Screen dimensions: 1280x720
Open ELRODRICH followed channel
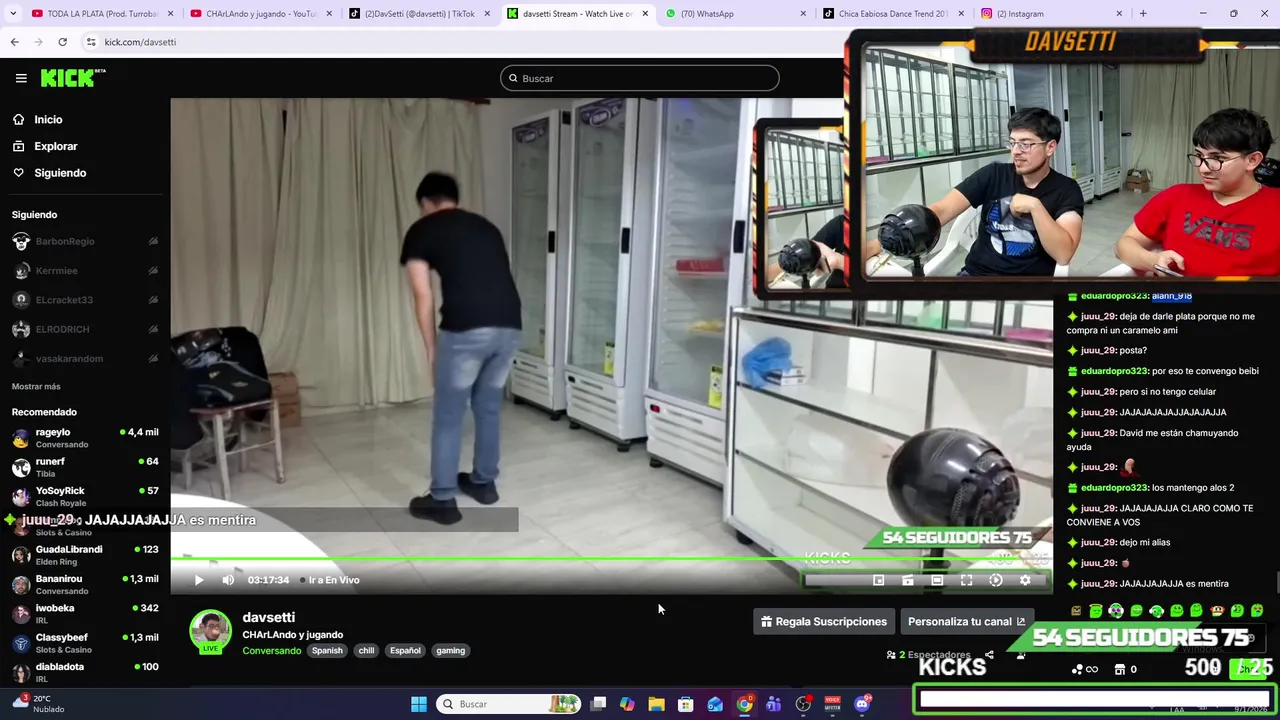click(x=84, y=329)
